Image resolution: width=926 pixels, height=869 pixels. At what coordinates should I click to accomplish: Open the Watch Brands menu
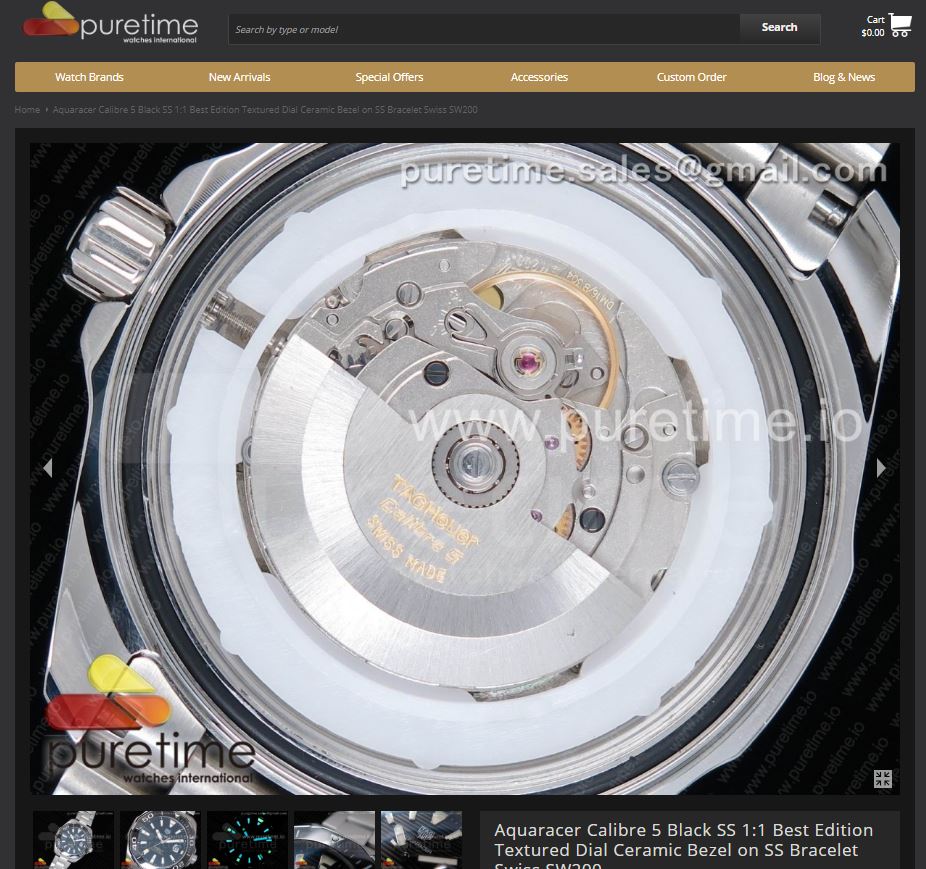tap(89, 77)
